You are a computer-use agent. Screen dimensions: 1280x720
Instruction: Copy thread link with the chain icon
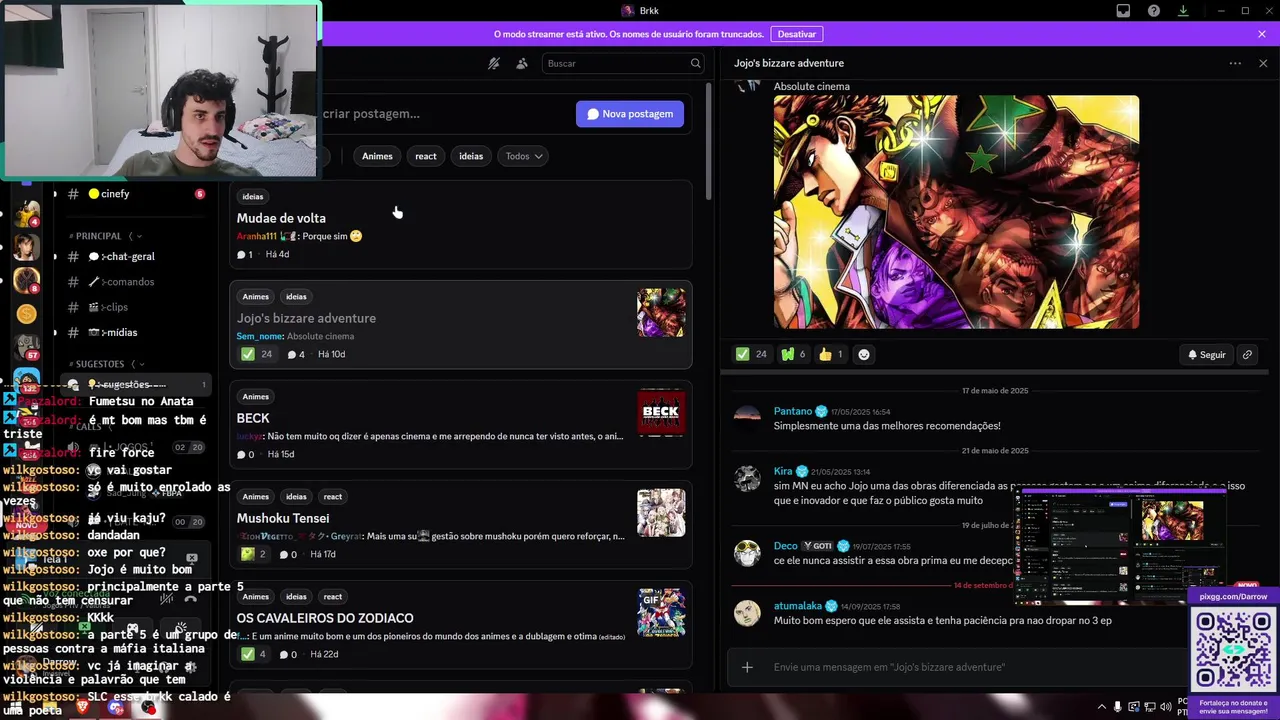click(1247, 355)
